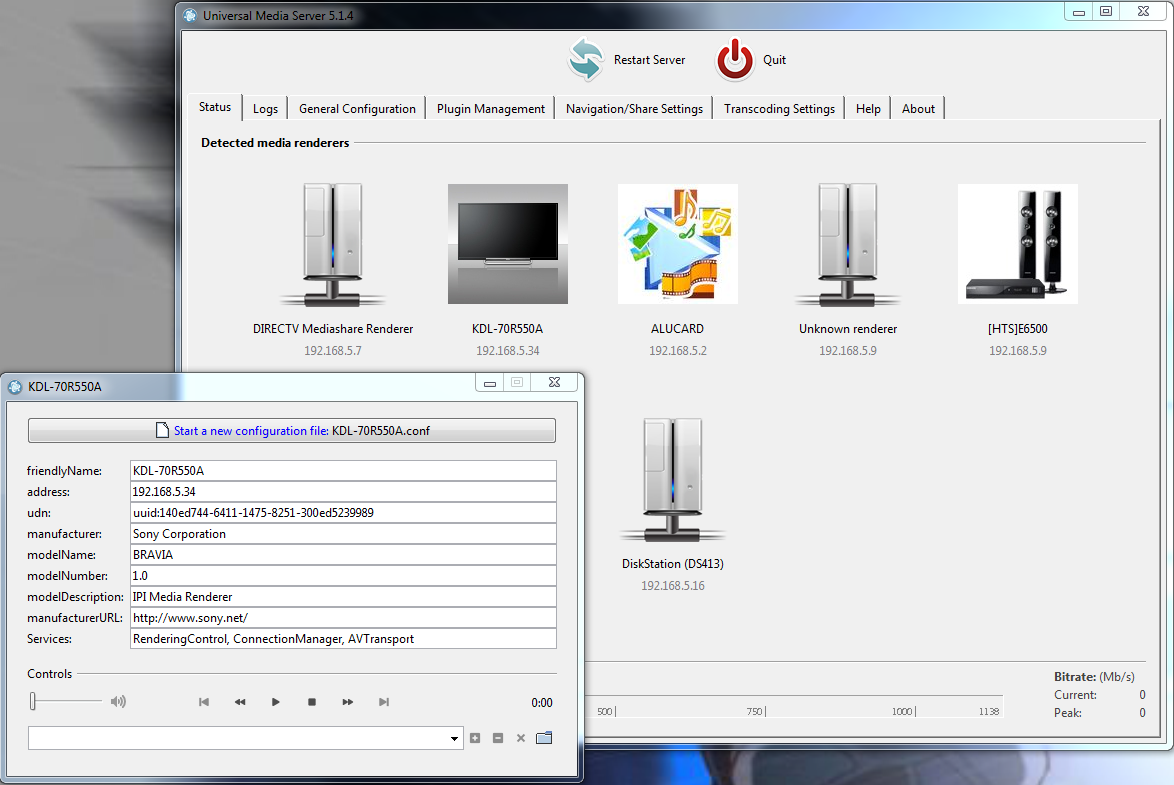Click the udn field with uuid value

point(343,512)
